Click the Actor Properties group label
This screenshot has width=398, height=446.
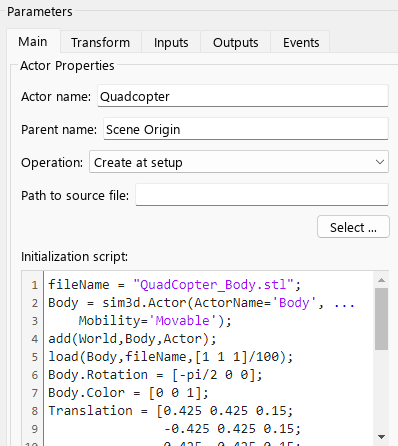pos(67,66)
